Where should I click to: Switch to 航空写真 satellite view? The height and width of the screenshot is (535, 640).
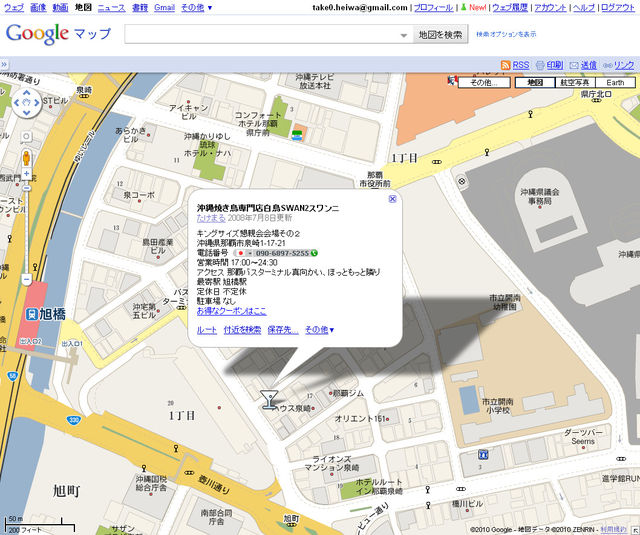tap(575, 82)
